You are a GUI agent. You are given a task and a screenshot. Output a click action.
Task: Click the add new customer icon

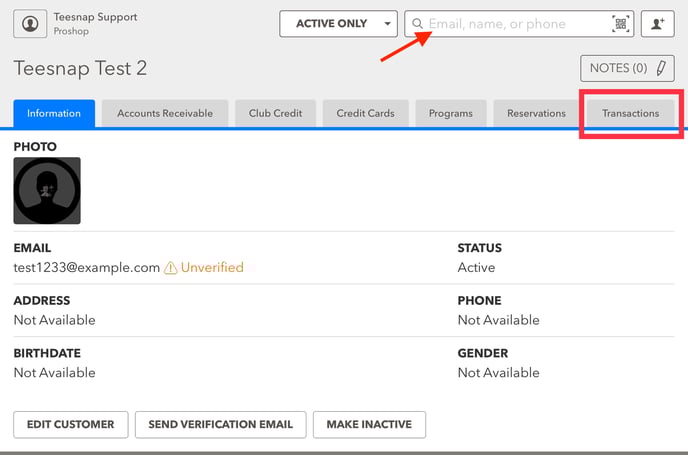point(657,24)
